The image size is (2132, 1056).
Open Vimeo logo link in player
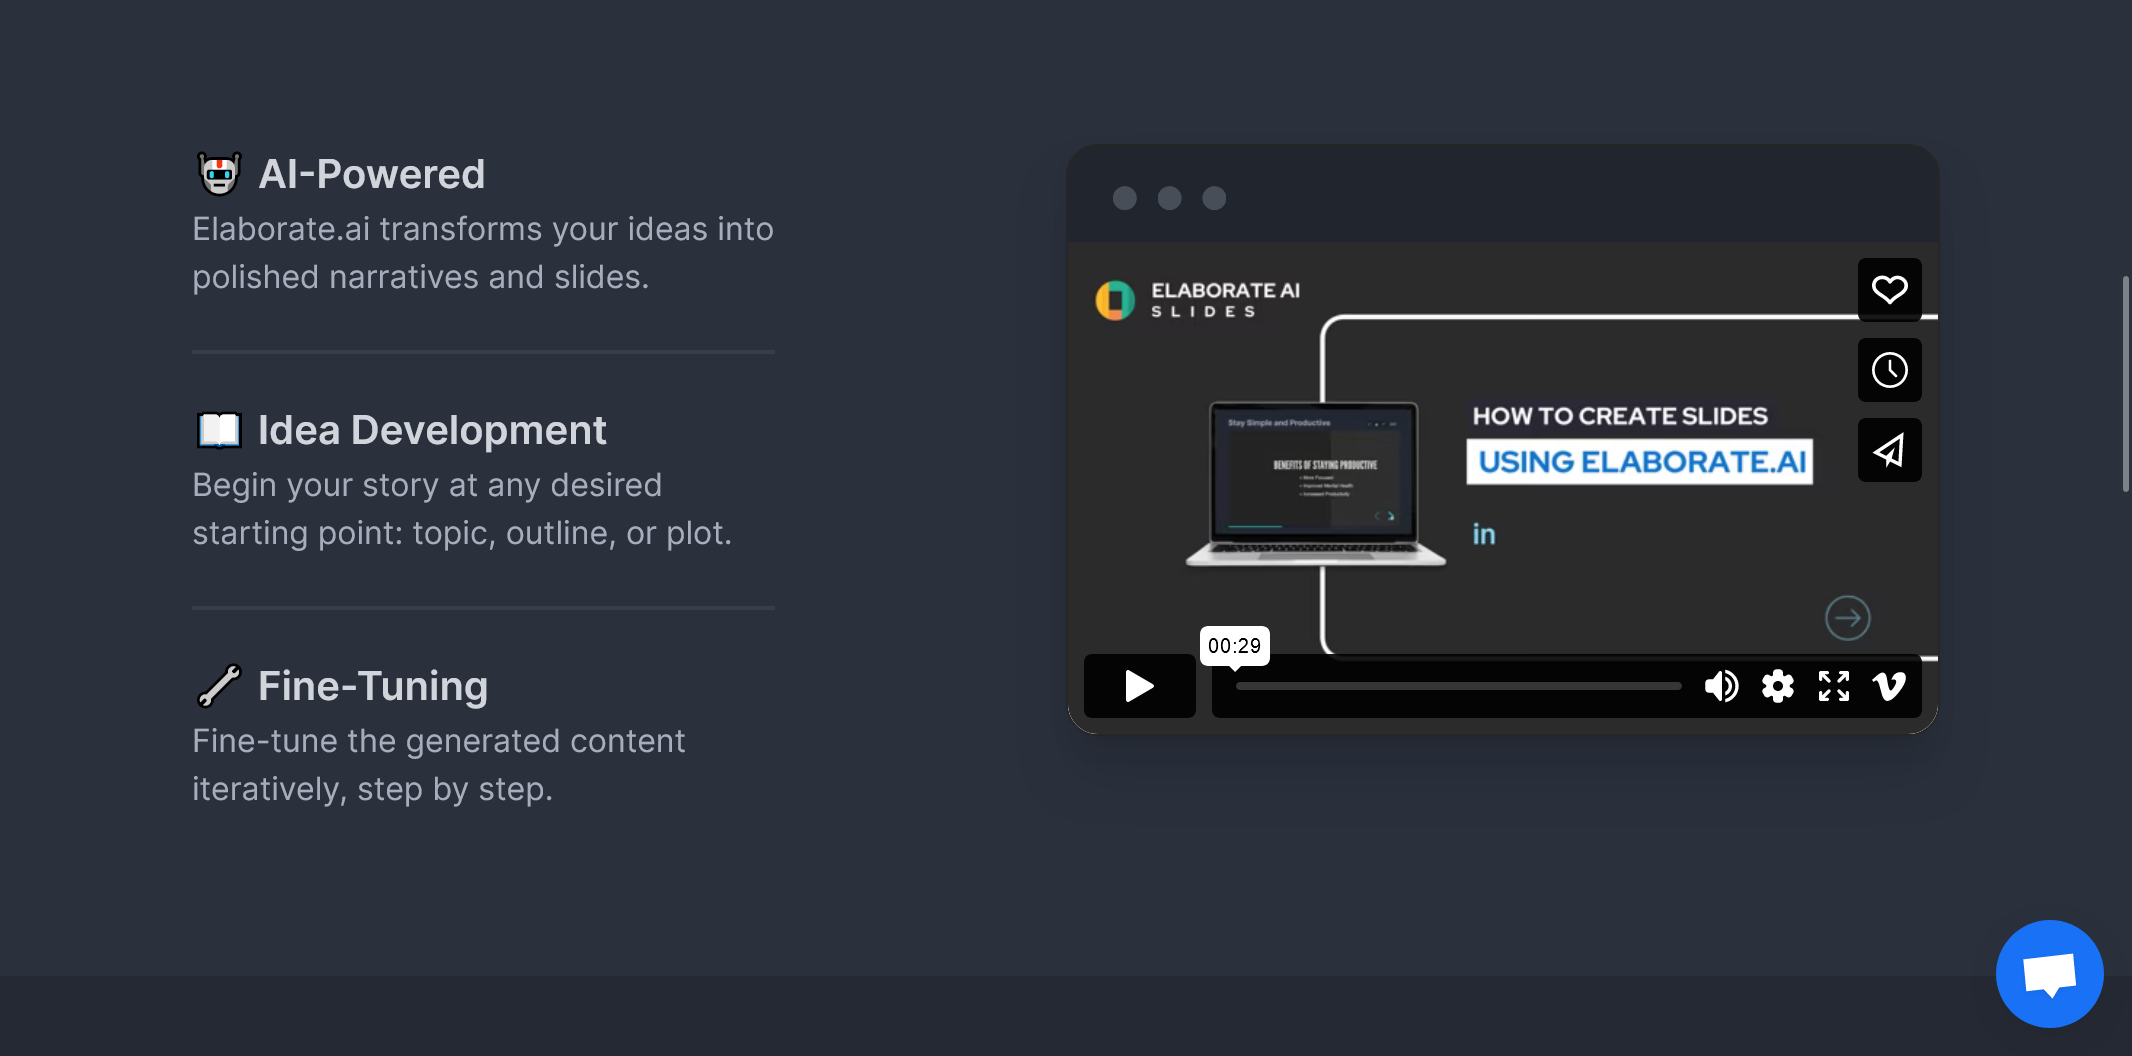pyautogui.click(x=1889, y=686)
